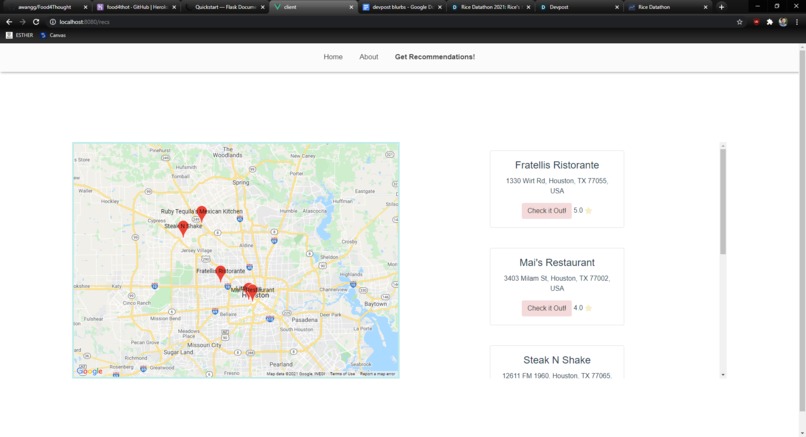The image size is (806, 437).
Task: Click the Fratellis Ristorante card title
Action: point(557,165)
